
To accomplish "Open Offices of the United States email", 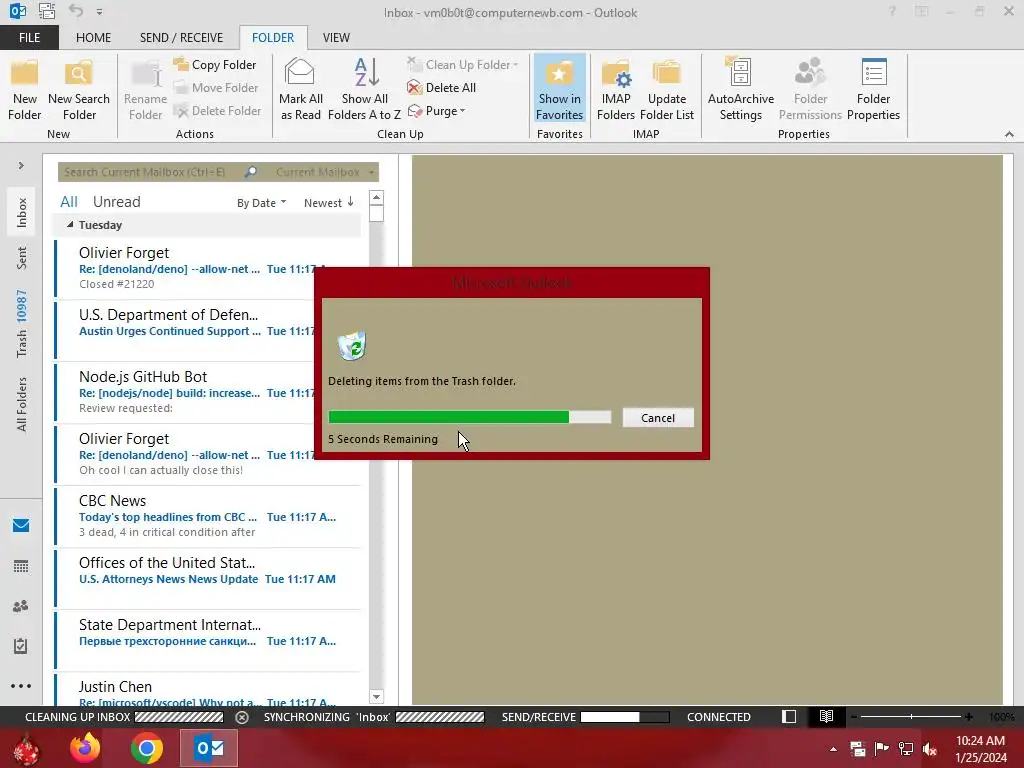I will click(208, 579).
